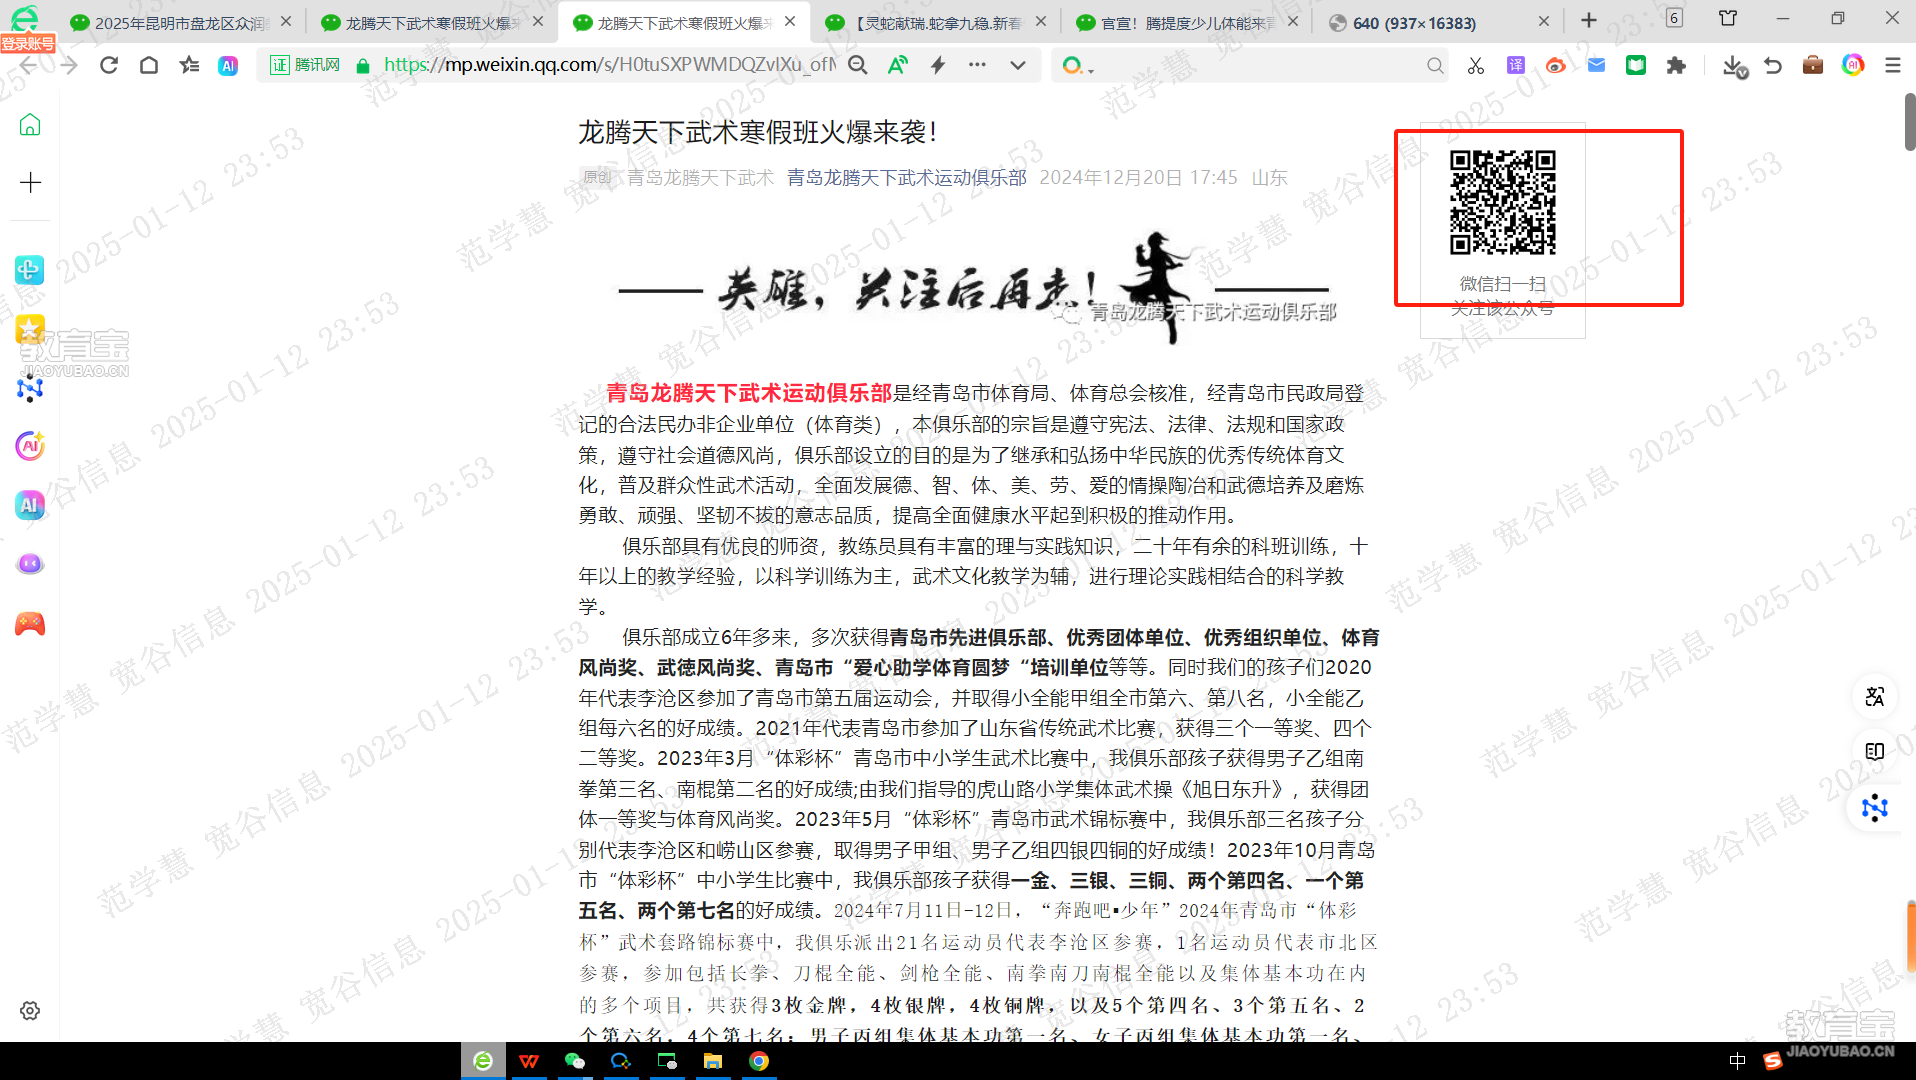Open the AI assistant icon beside favorites

228,65
